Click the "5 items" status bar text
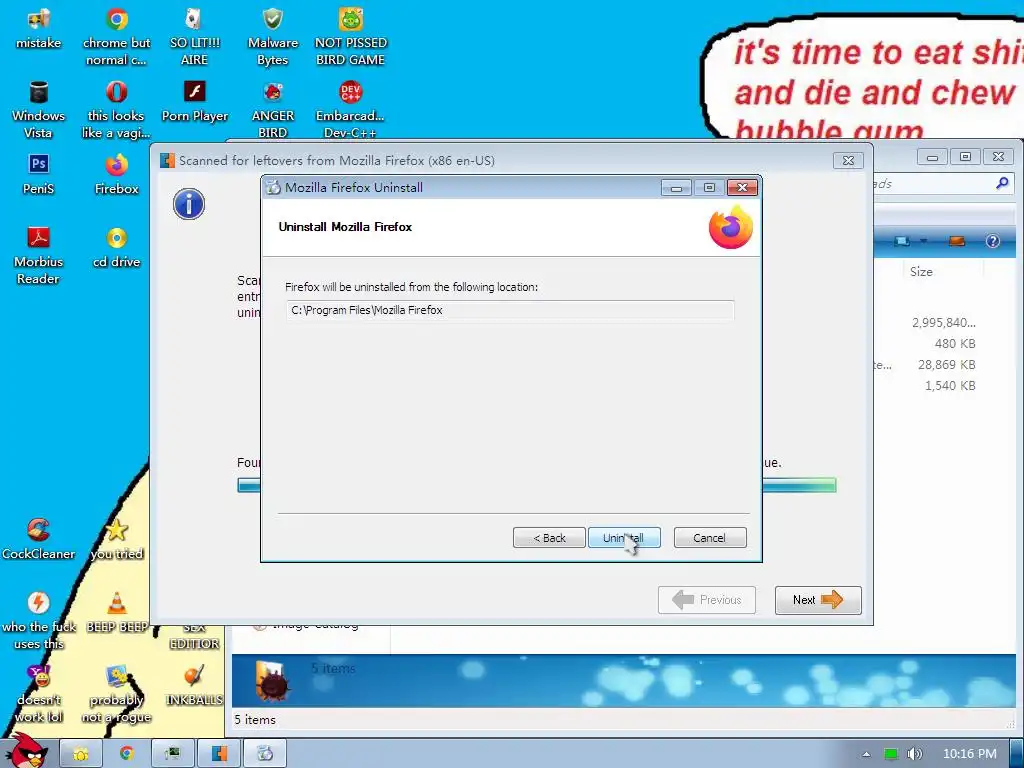 (x=255, y=720)
